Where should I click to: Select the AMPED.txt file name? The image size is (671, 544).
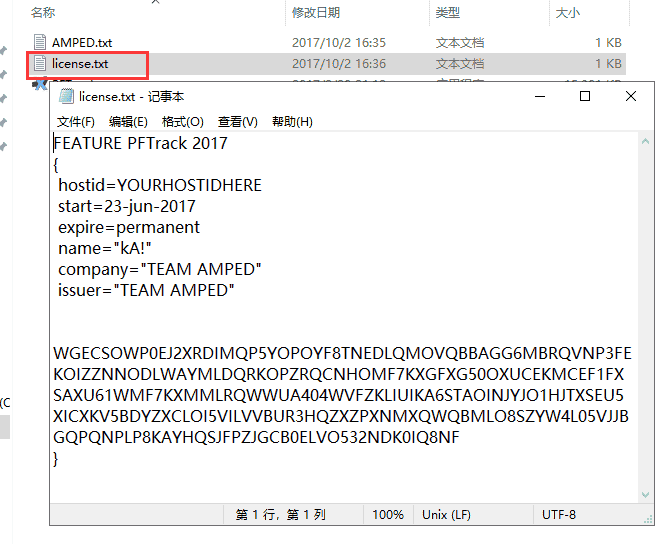pos(82,42)
